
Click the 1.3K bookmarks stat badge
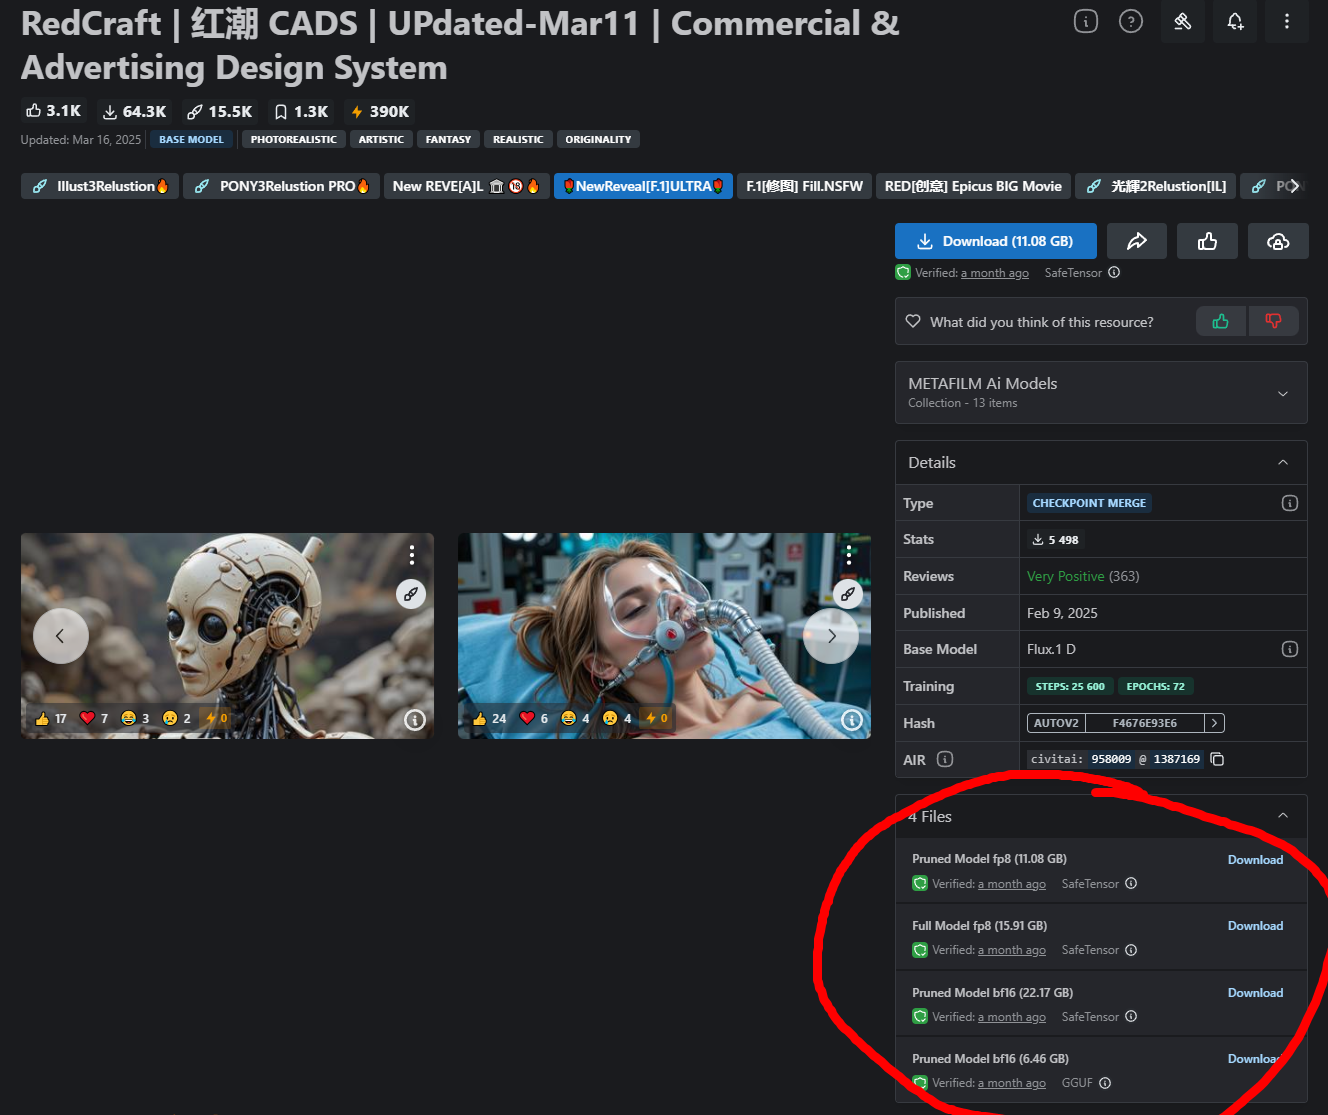tap(301, 111)
